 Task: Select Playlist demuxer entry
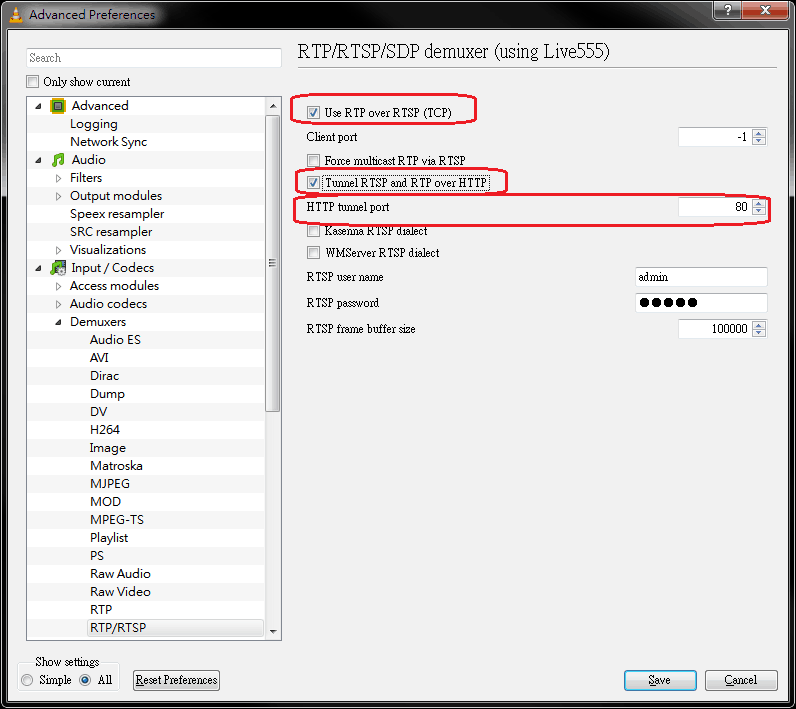(109, 537)
